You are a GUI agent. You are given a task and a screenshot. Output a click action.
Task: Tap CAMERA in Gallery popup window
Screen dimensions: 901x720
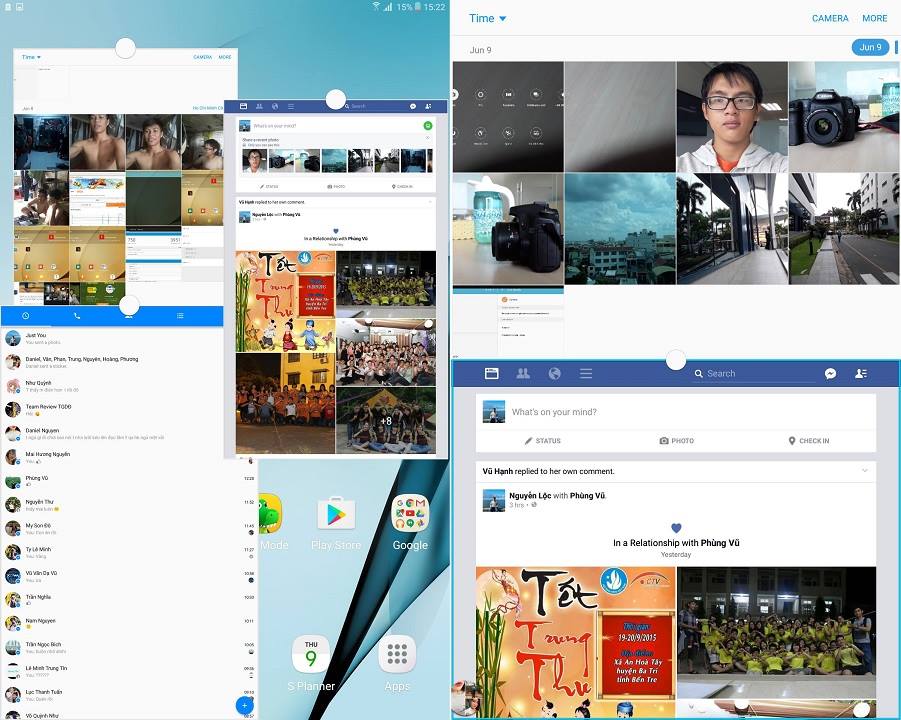click(x=202, y=57)
